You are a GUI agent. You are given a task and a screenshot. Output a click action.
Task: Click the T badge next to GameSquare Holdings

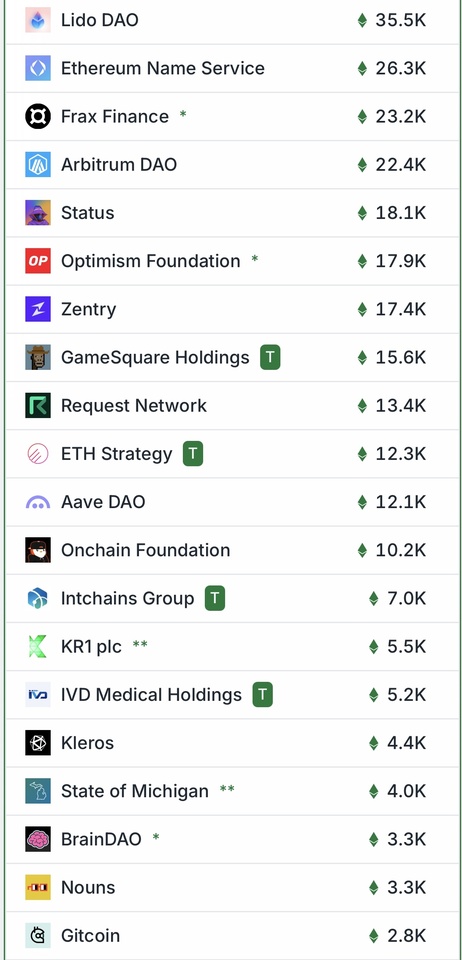[x=270, y=358]
